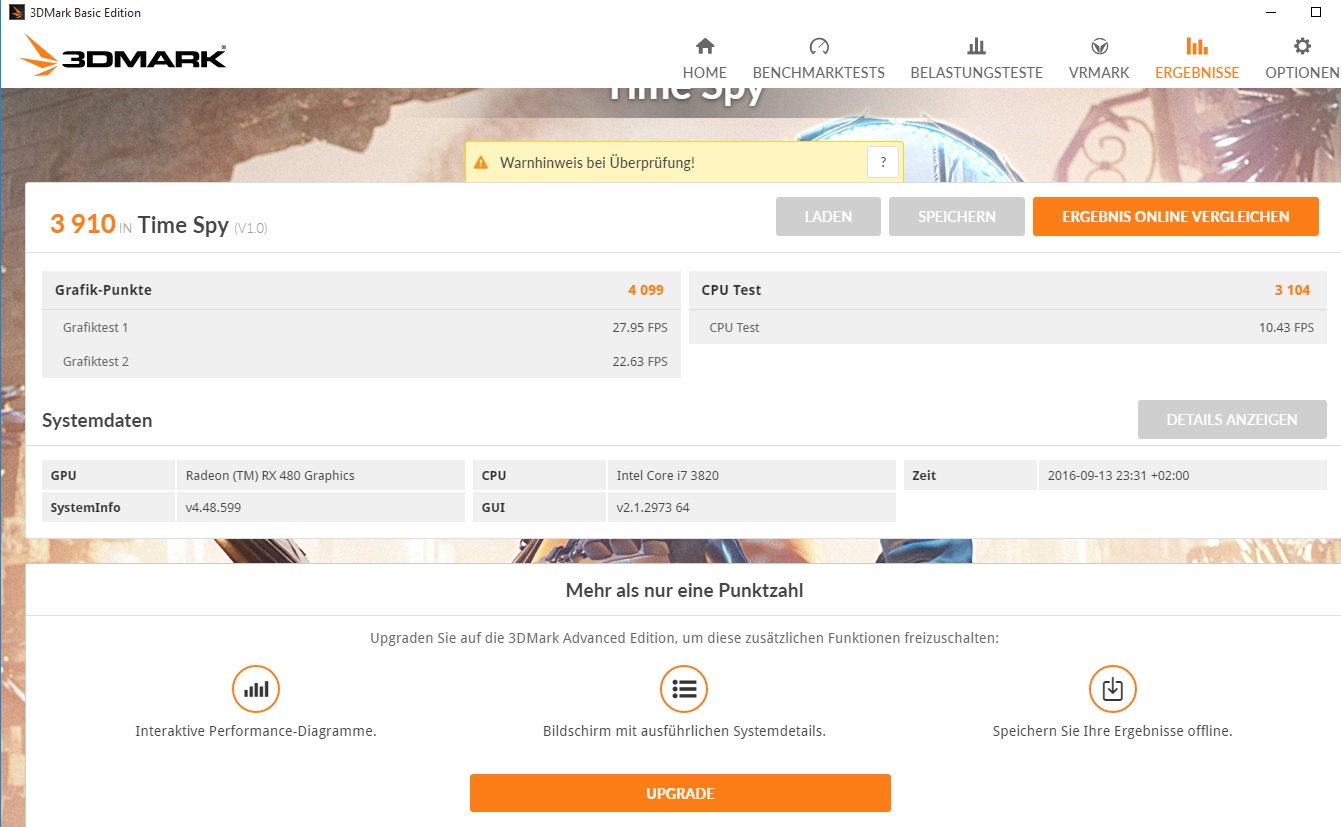Click the 27.95 FPS value

640,327
